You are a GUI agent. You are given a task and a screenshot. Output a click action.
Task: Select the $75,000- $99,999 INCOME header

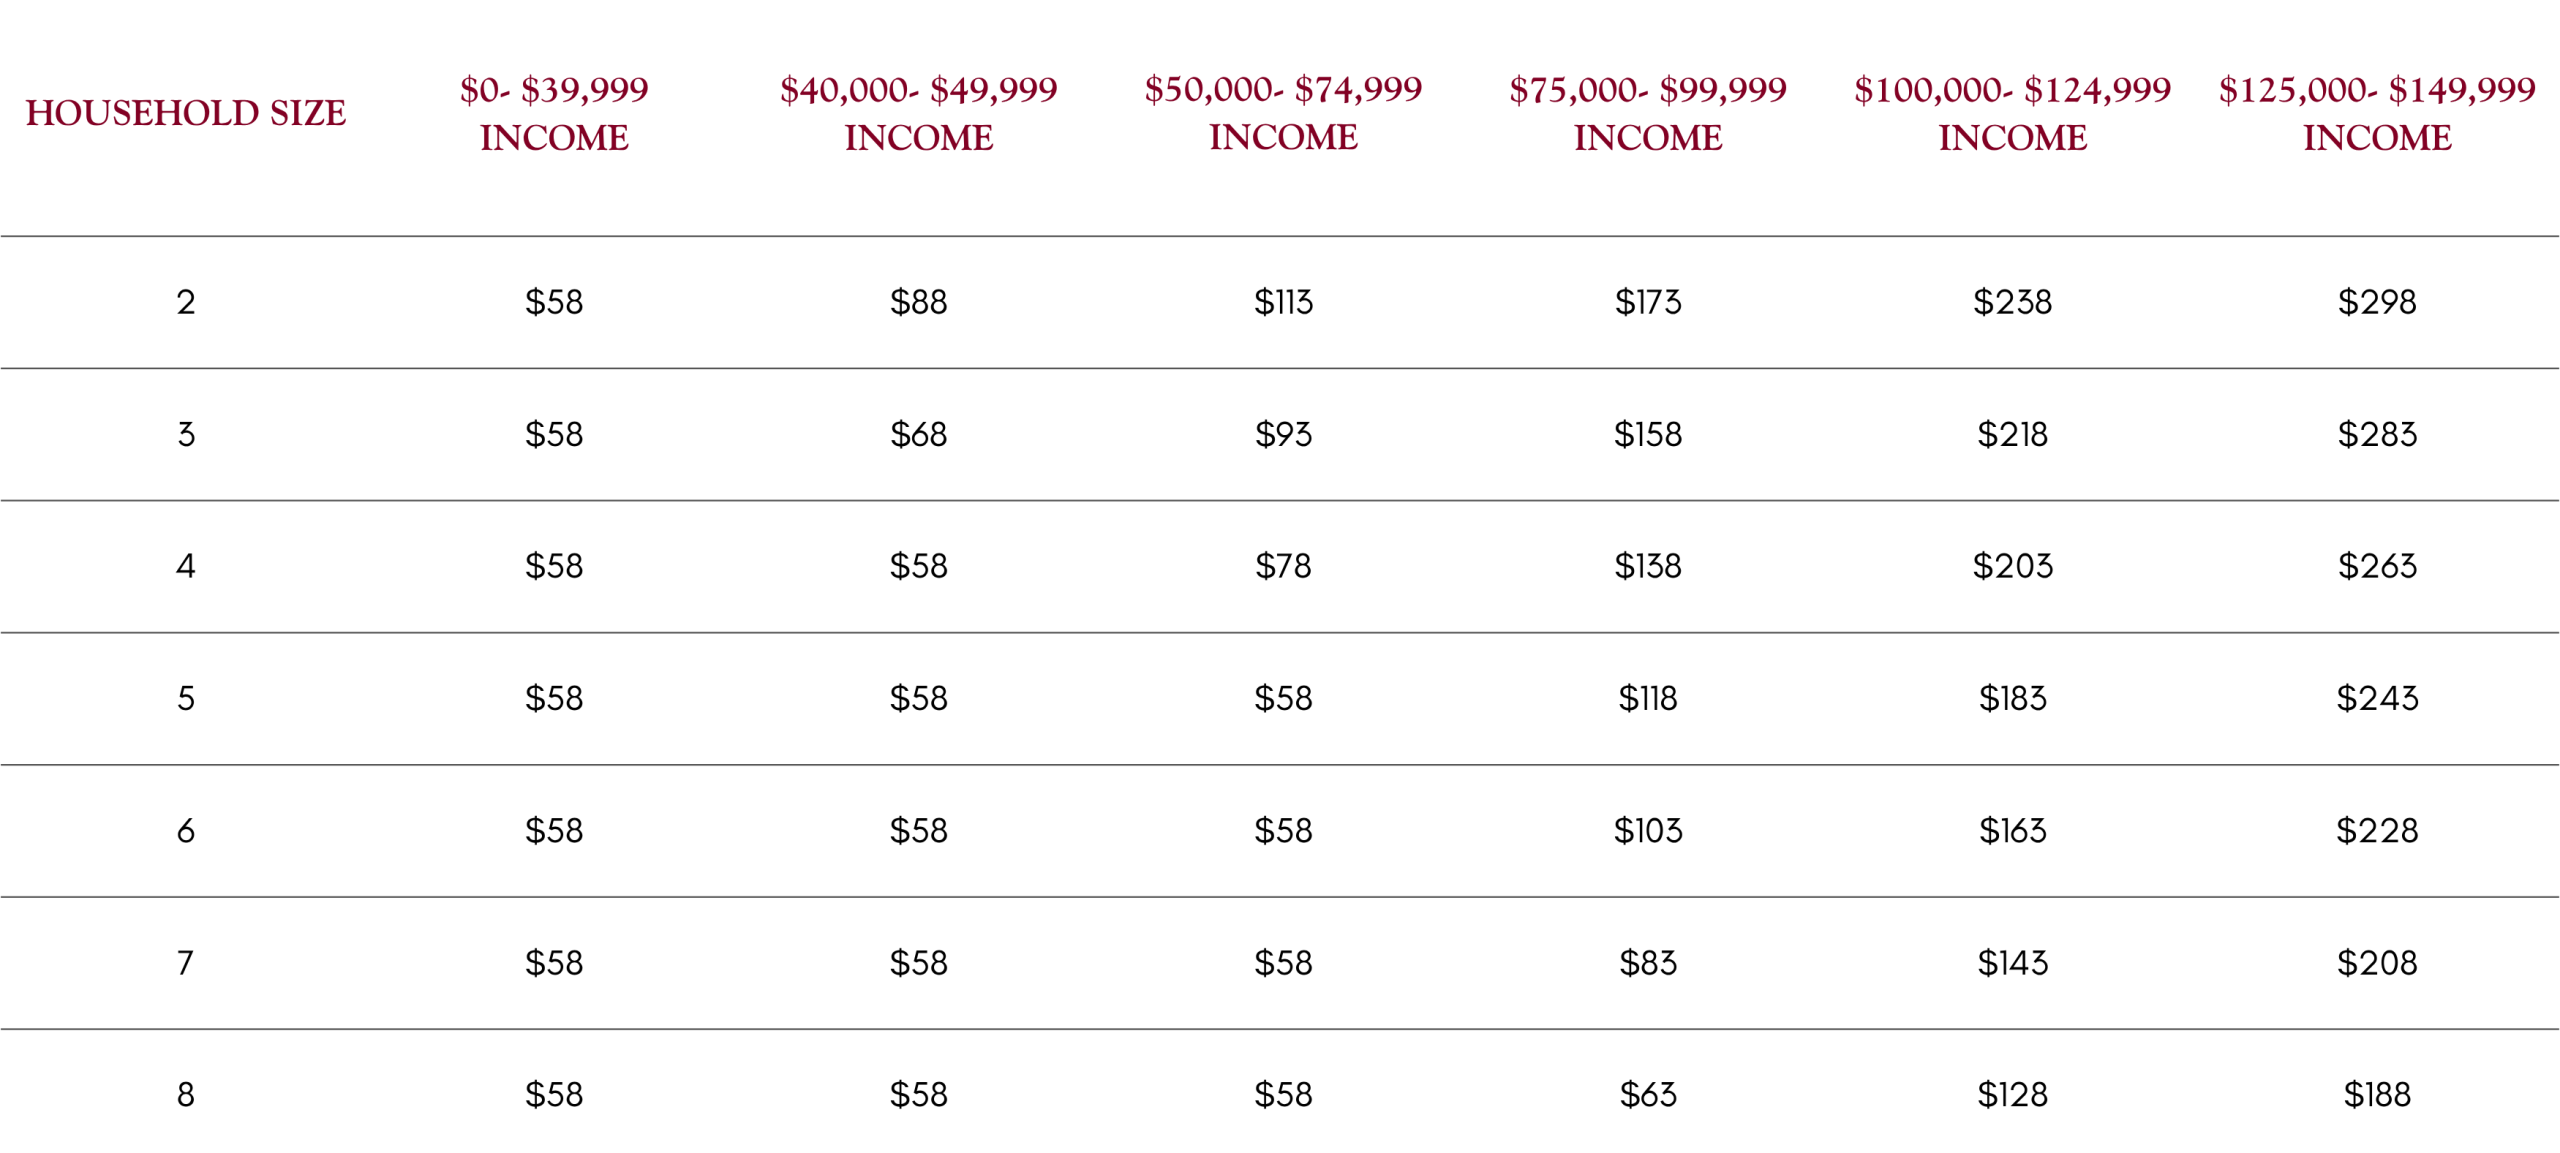[x=1647, y=113]
